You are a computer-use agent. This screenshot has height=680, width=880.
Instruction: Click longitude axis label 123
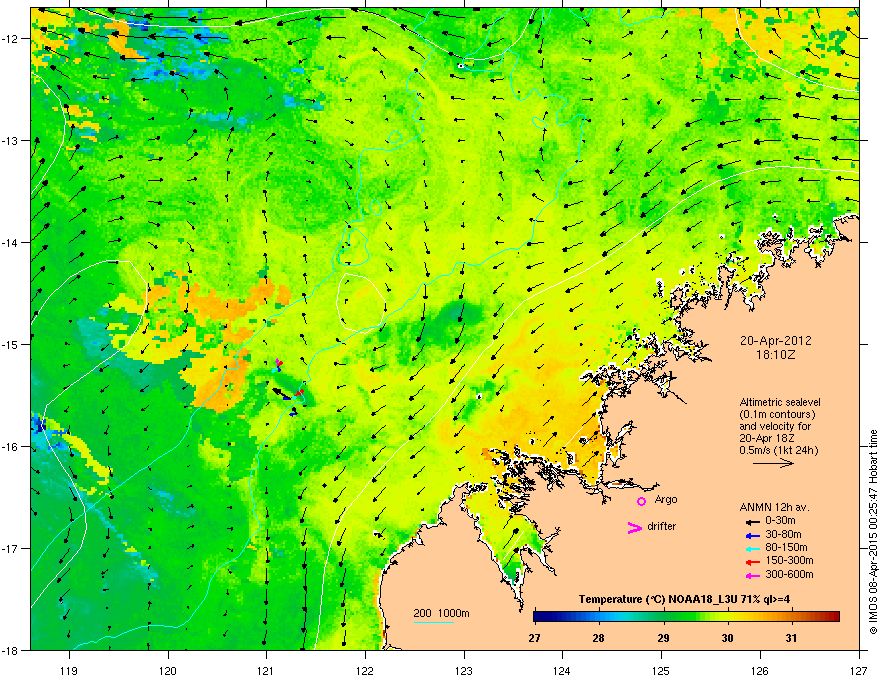(464, 670)
